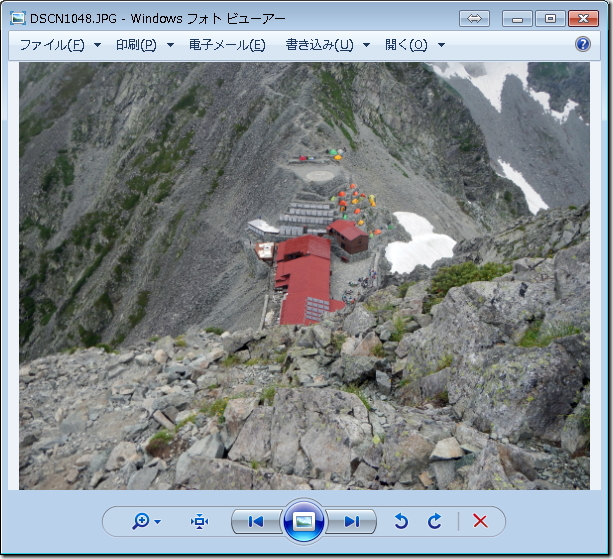Expand the arrow beside 印刷(P)

(171, 45)
